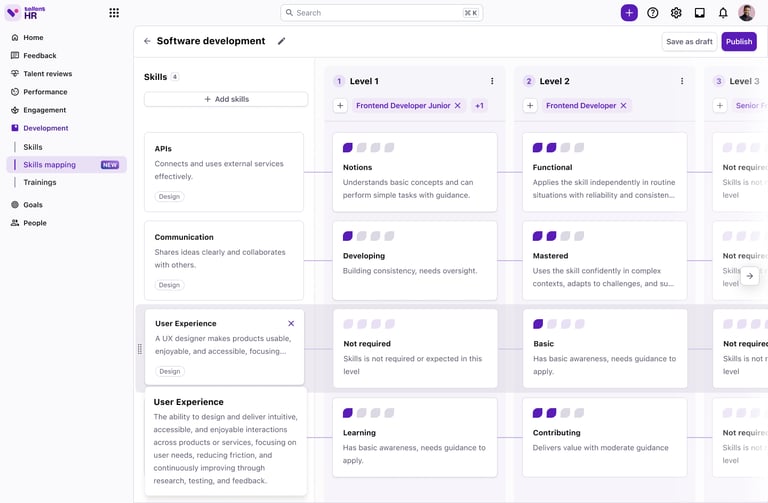The image size is (768, 503).
Task: Collapse the Development section in sidebar
Action: click(x=46, y=128)
